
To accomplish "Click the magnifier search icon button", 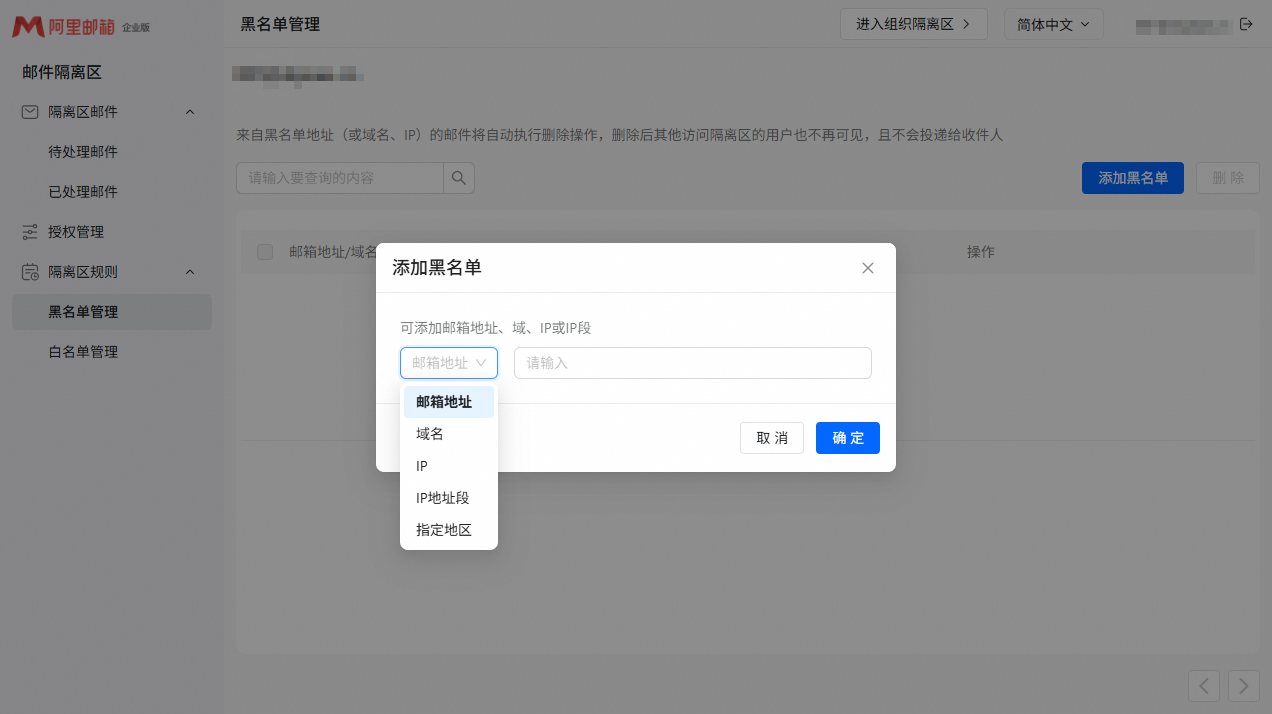I will point(459,178).
